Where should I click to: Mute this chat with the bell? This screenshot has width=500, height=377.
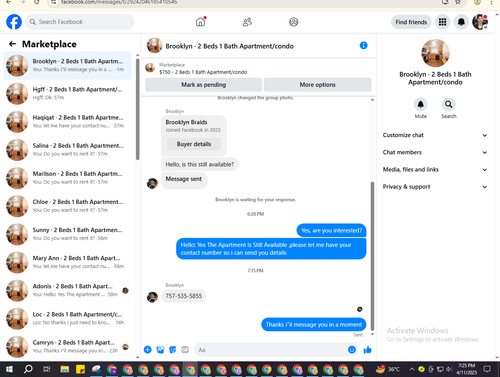tap(421, 104)
